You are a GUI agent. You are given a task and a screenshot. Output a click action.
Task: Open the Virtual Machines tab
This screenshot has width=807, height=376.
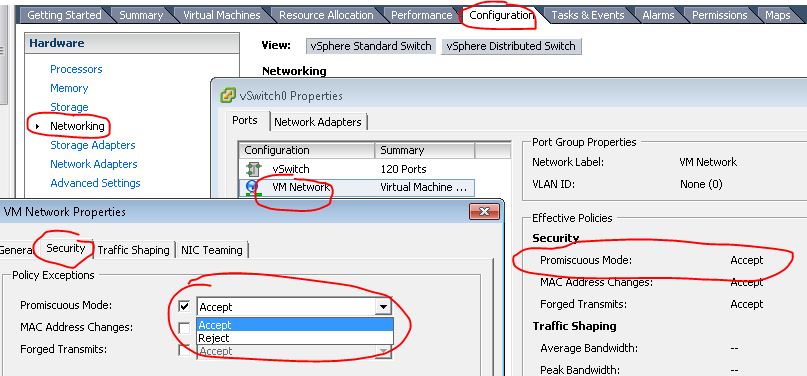pyautogui.click(x=222, y=15)
